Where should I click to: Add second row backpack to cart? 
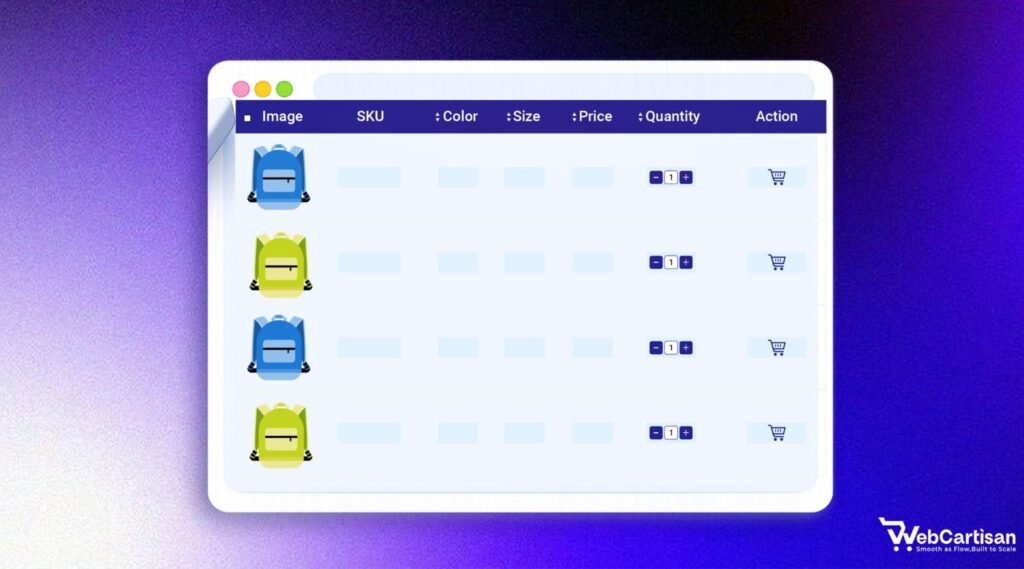(776, 262)
